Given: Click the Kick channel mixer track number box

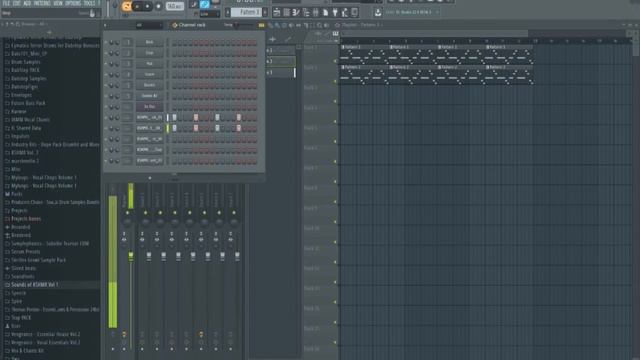Looking at the screenshot, I should pos(128,42).
